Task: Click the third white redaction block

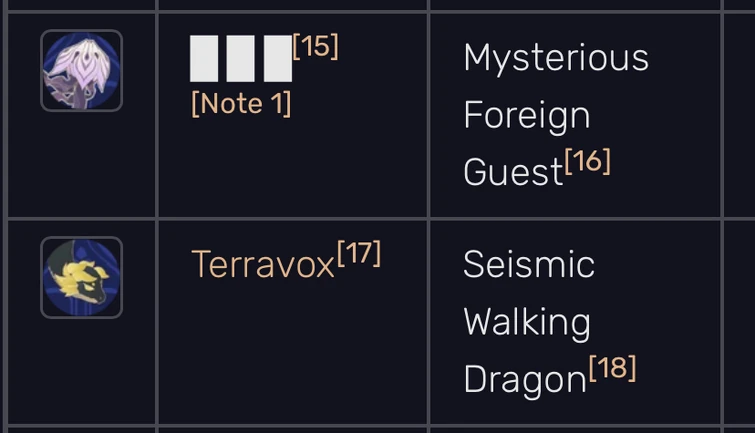Action: (x=276, y=59)
